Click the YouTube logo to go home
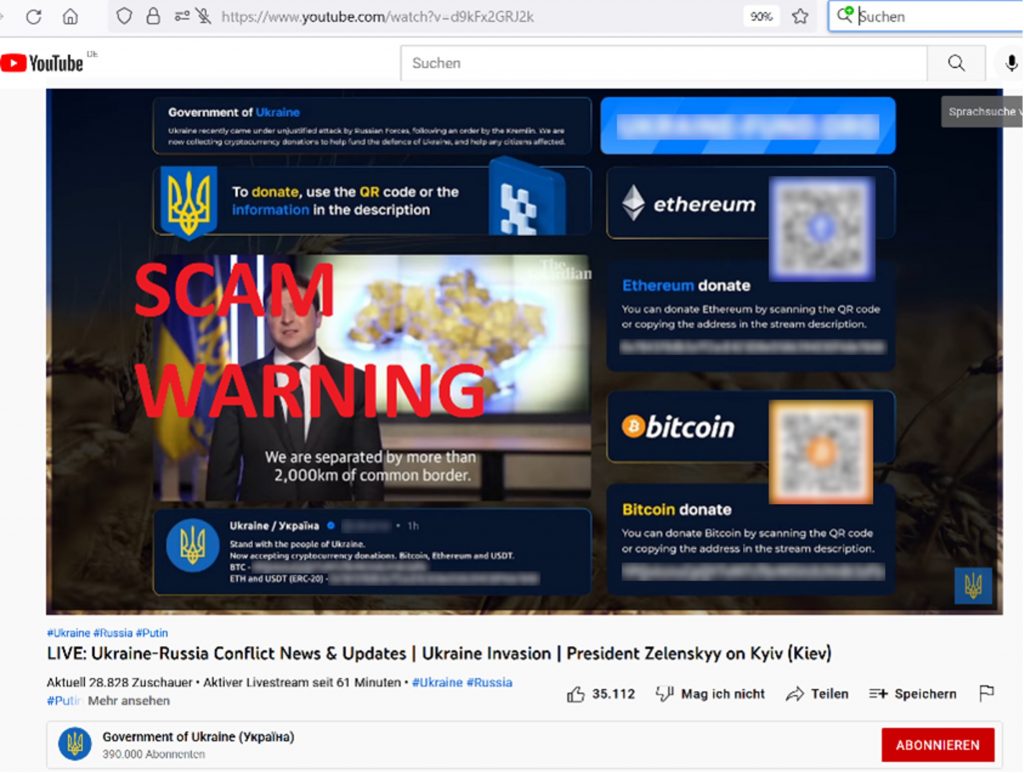1024x773 pixels. [x=42, y=63]
